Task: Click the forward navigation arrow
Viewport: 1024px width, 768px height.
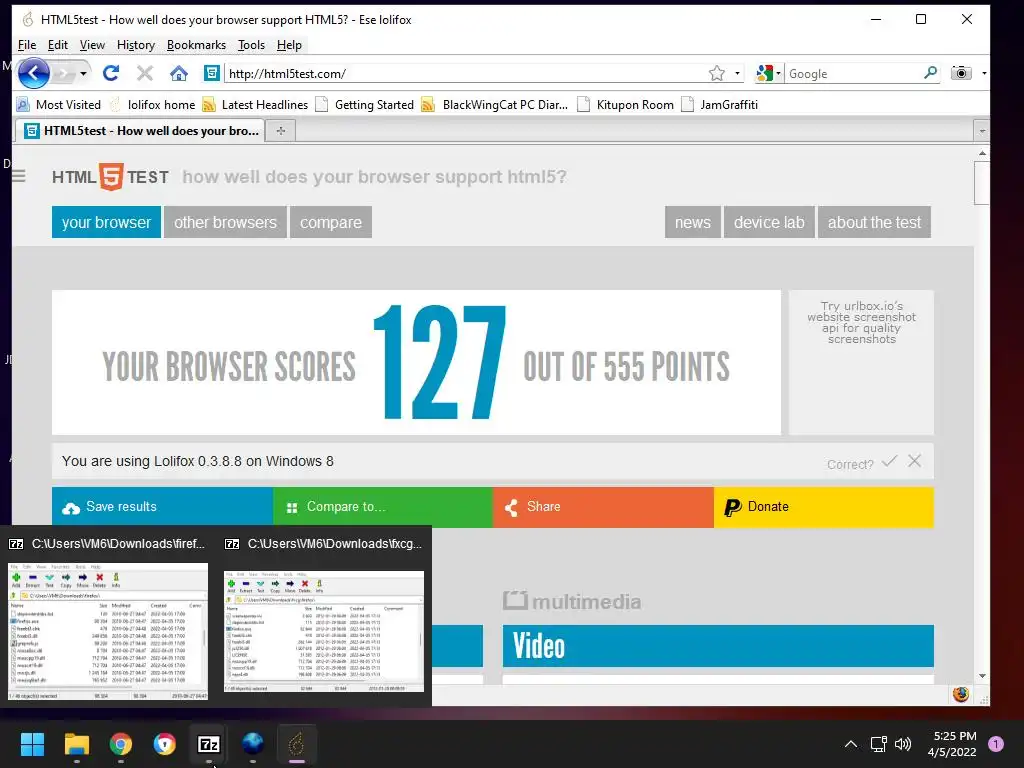Action: click(64, 73)
